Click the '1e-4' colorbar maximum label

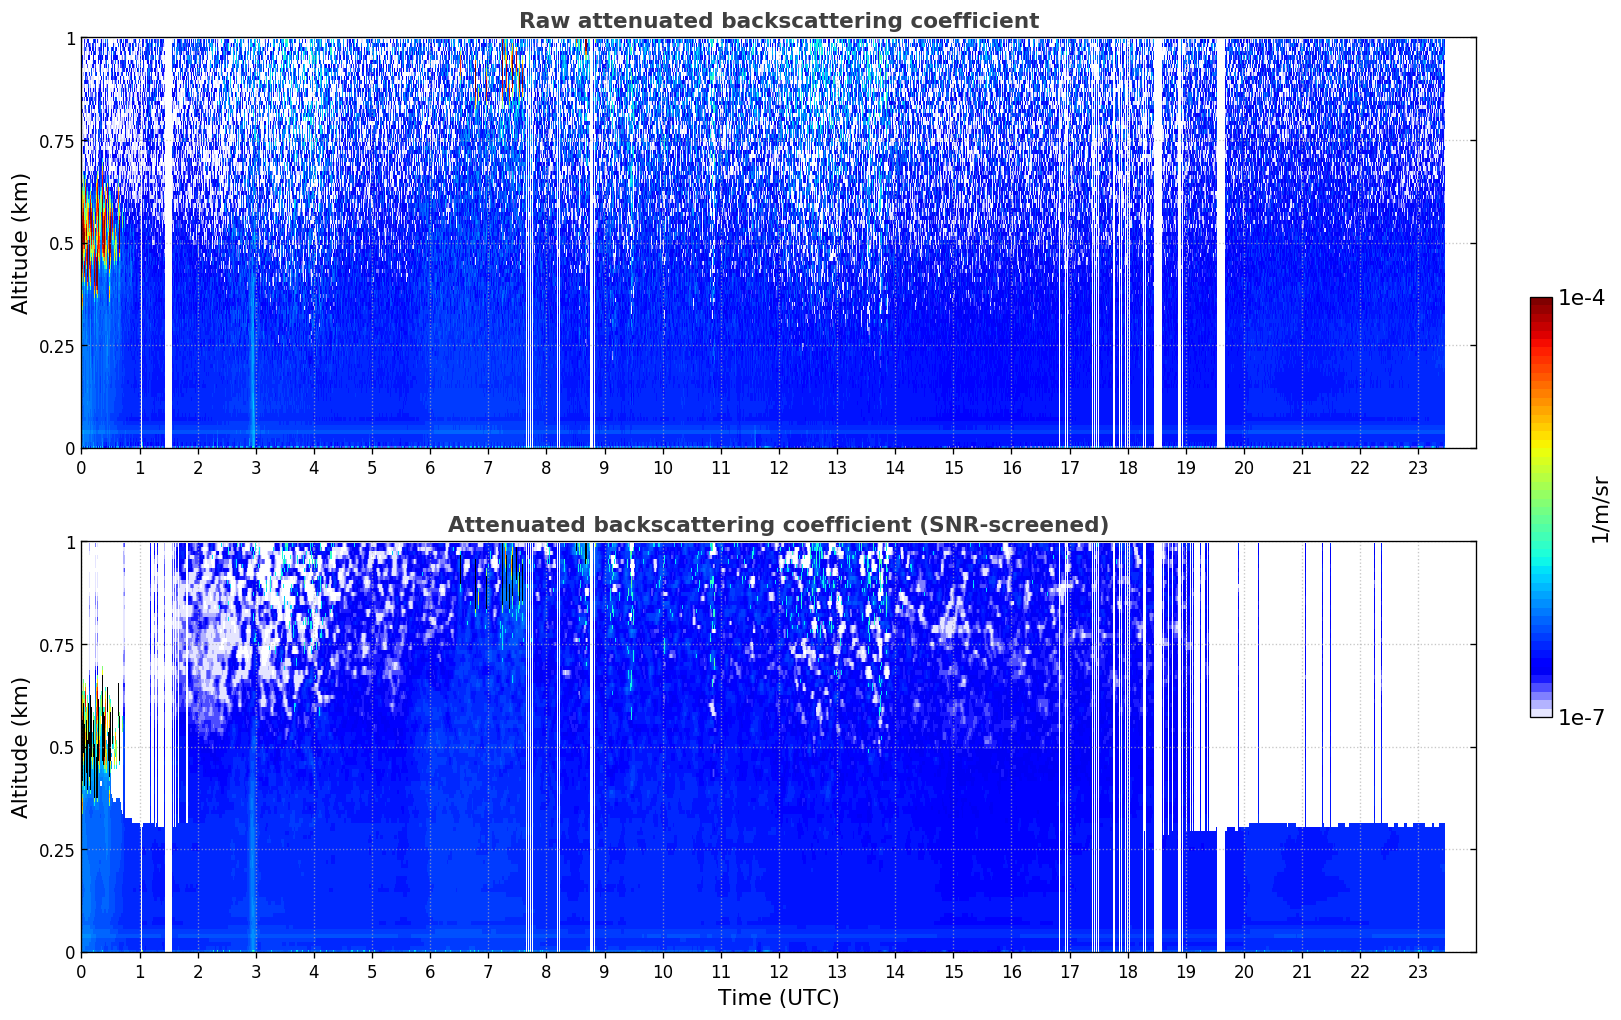click(x=1582, y=298)
